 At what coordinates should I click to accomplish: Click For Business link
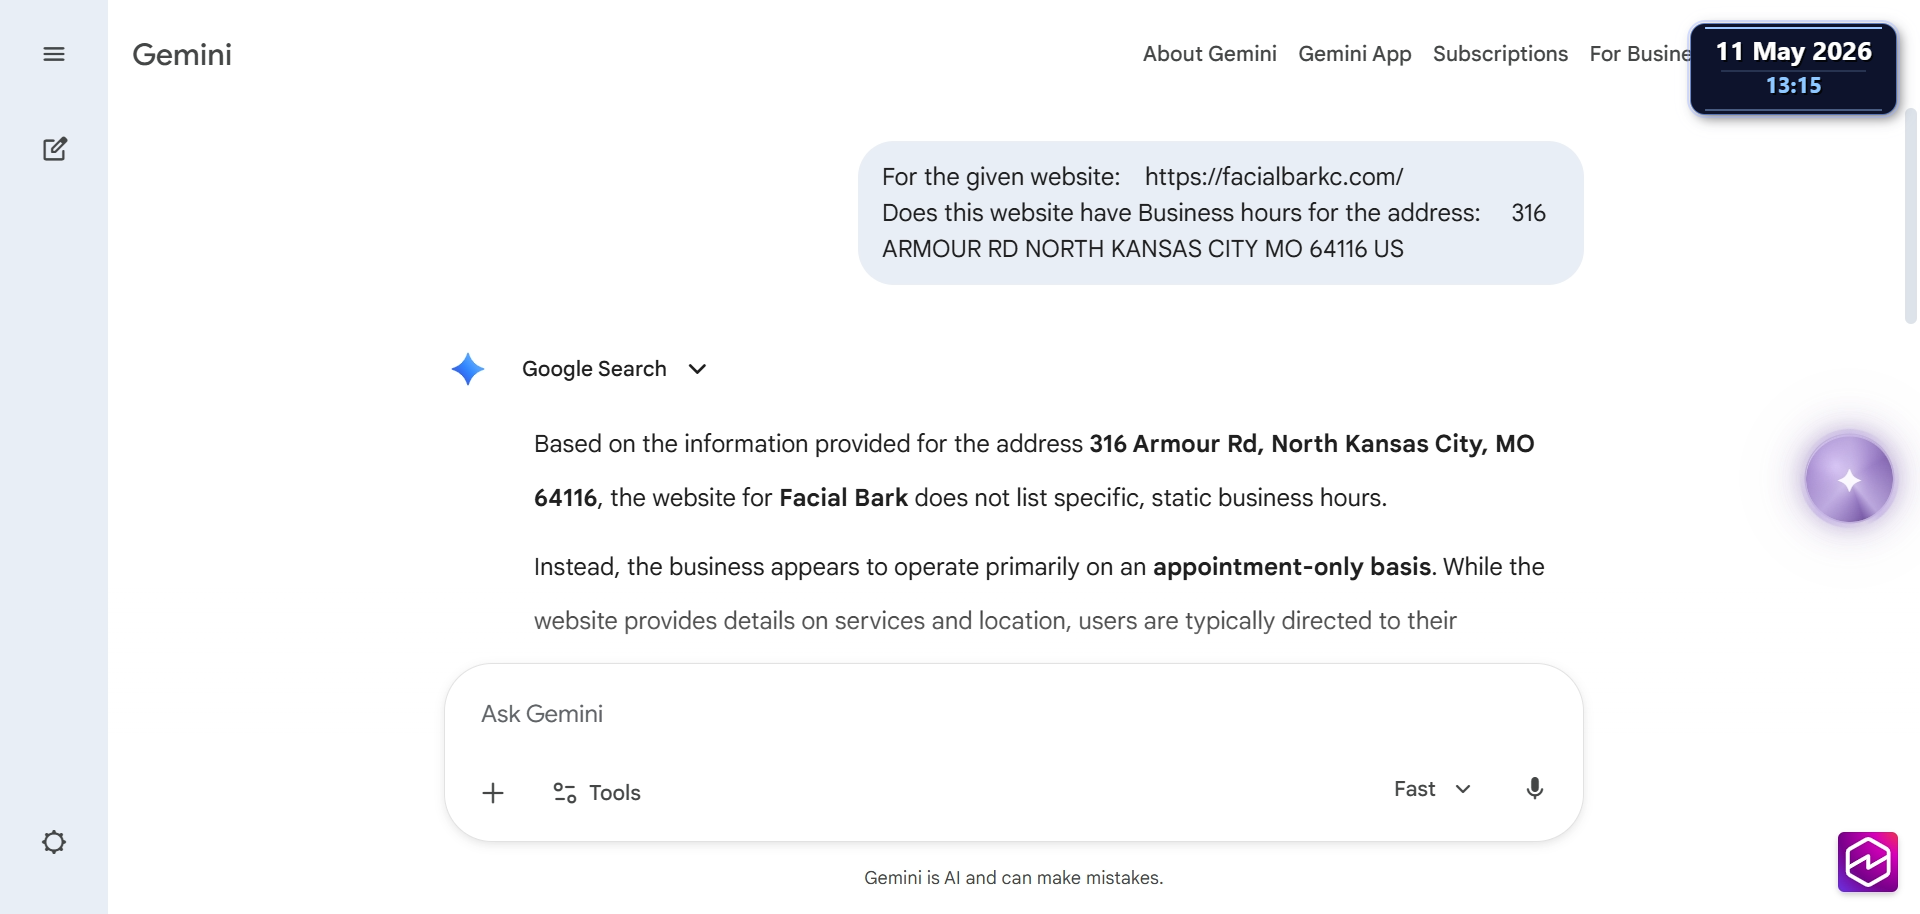tap(1640, 54)
